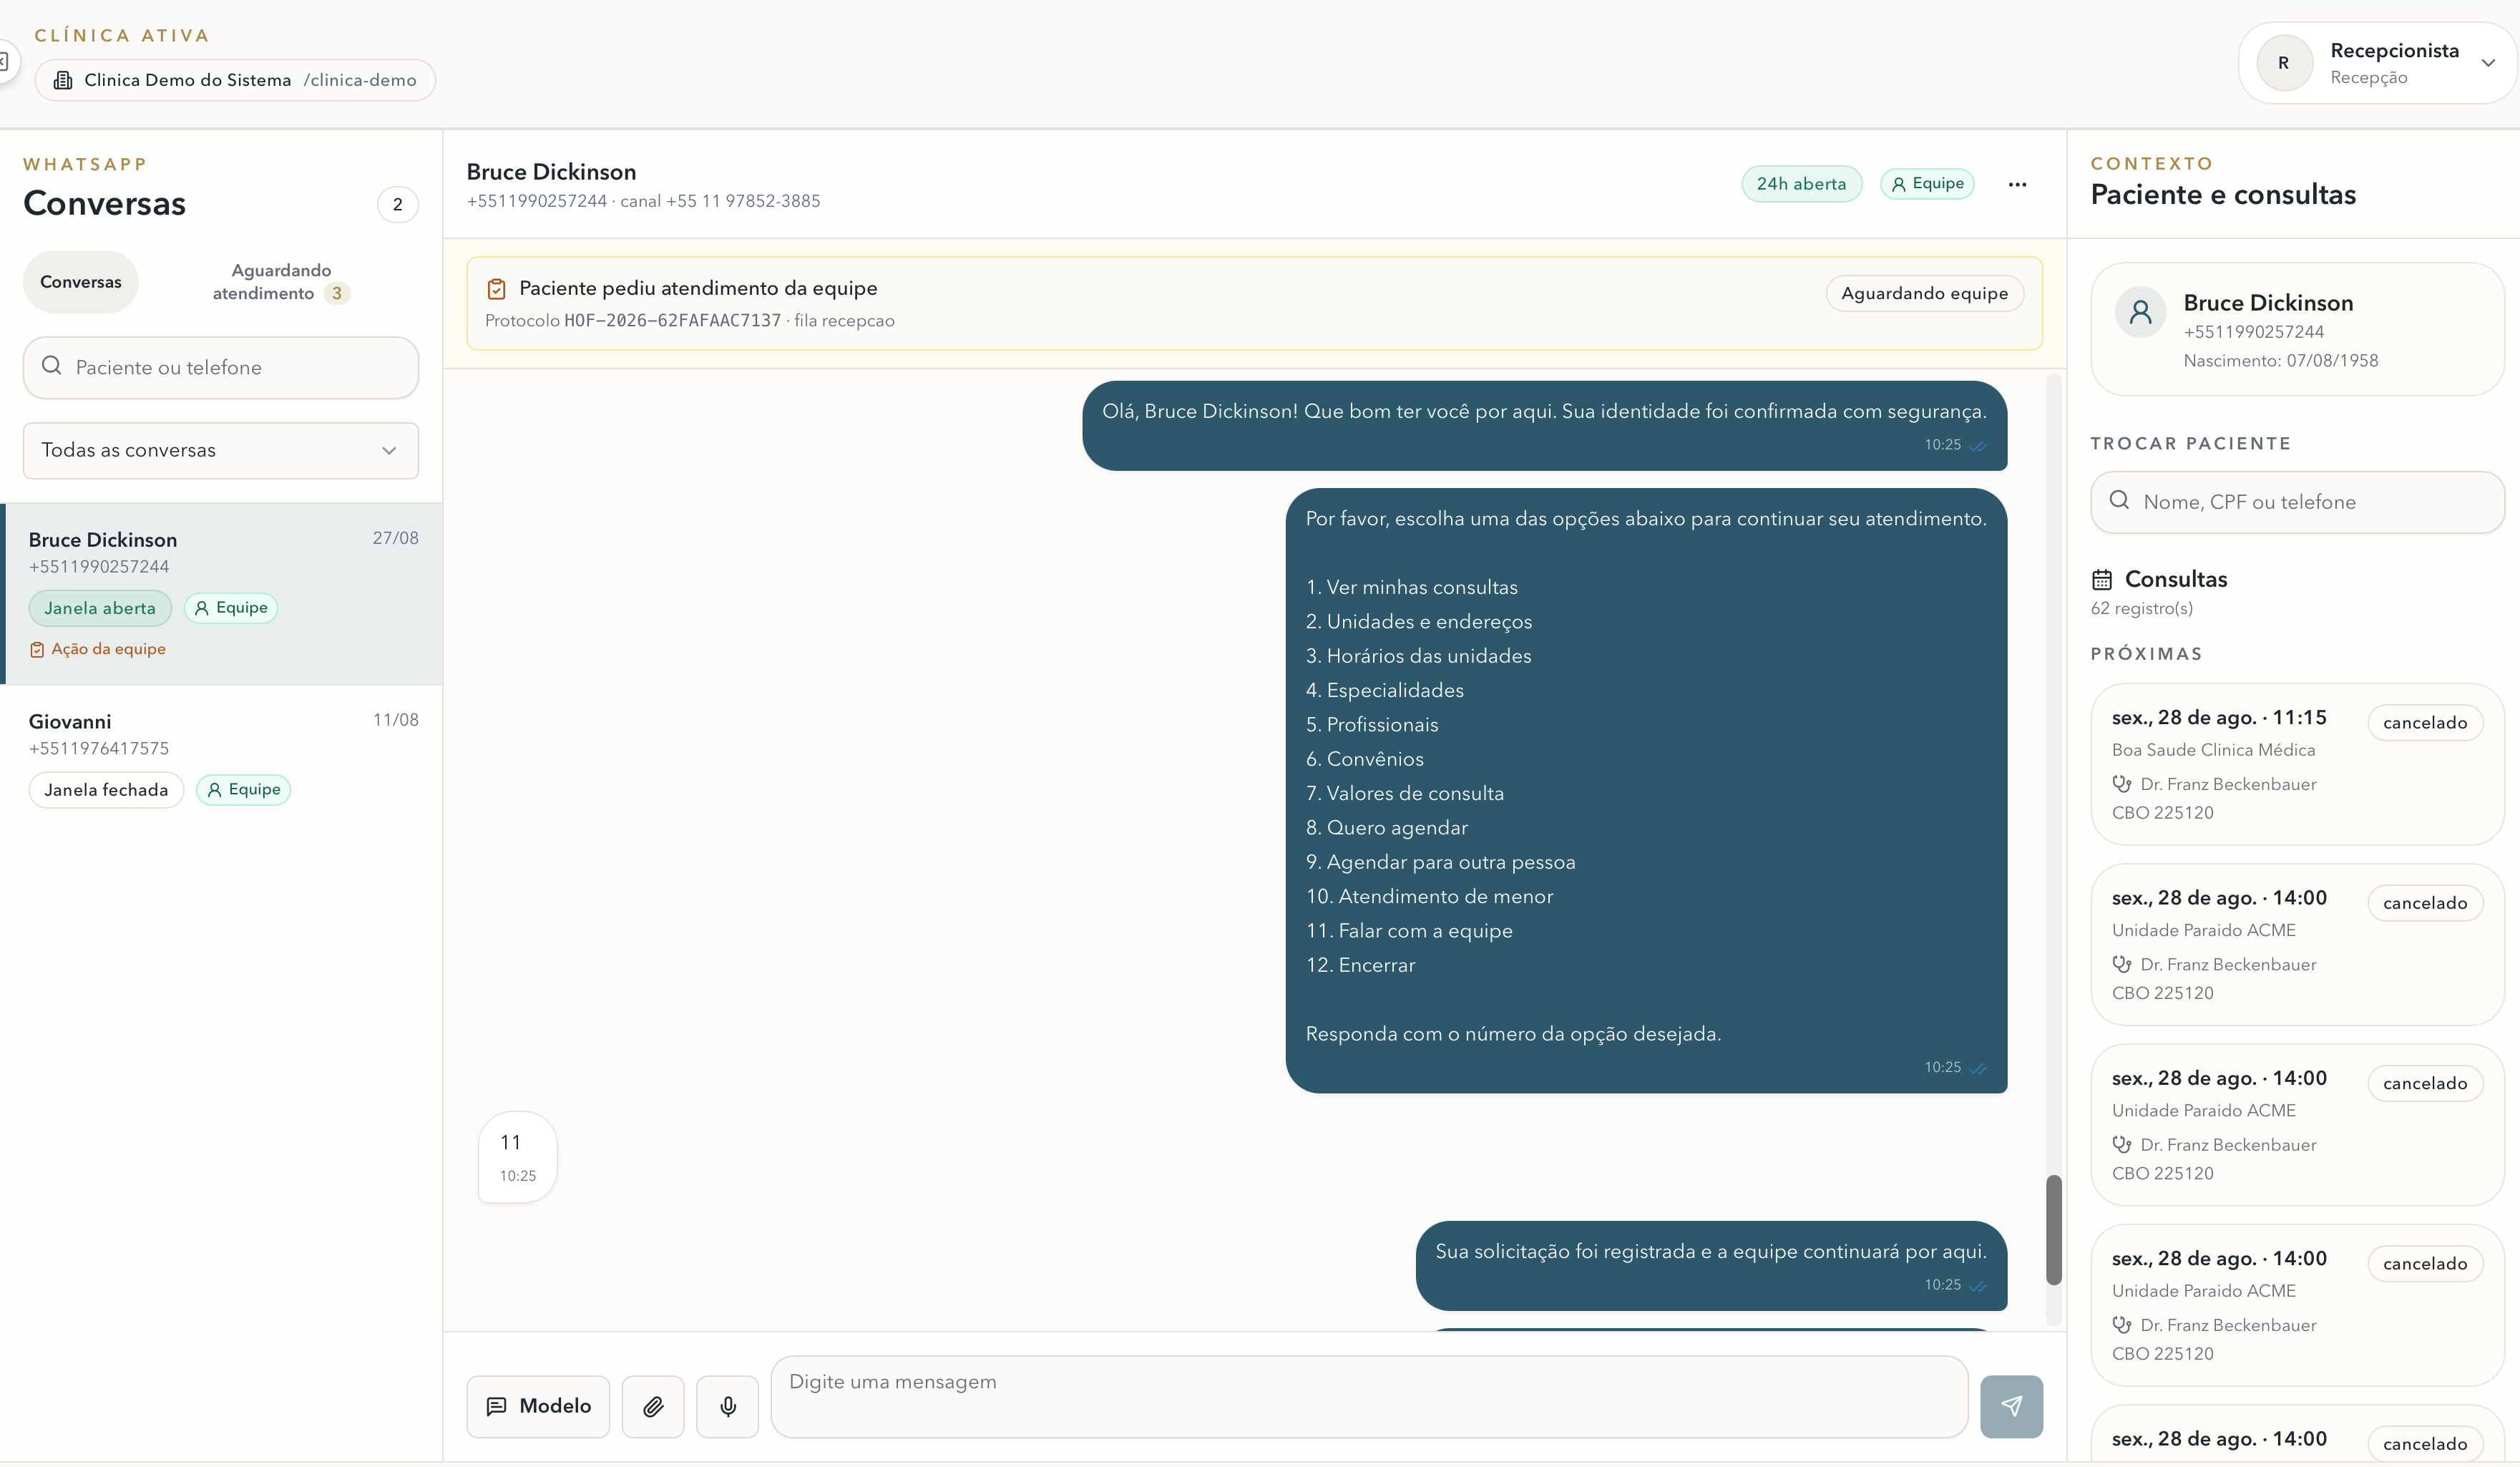This screenshot has width=2520, height=1467.
Task: Click the Digite uma mensagem text box
Action: [x=1369, y=1396]
